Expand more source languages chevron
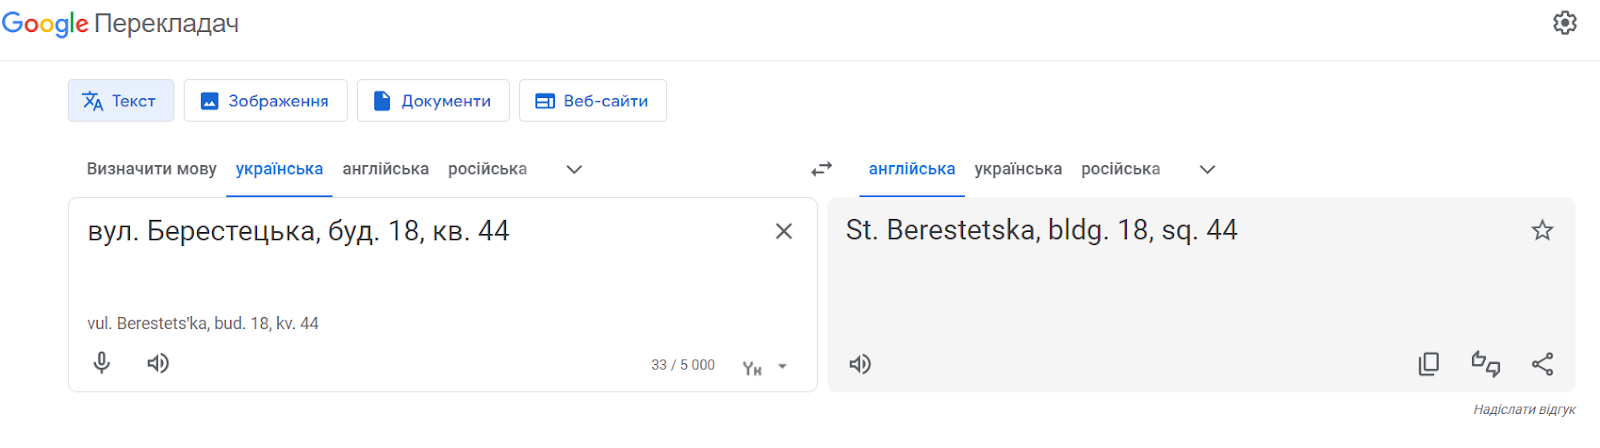Screen dimensions: 1600x448 pyautogui.click(x=574, y=169)
